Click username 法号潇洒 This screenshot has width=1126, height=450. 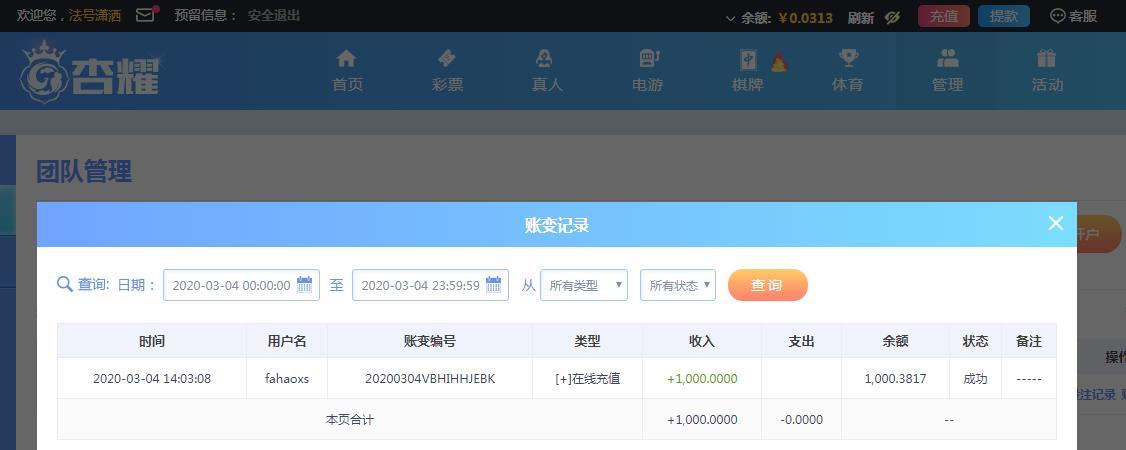(x=95, y=15)
